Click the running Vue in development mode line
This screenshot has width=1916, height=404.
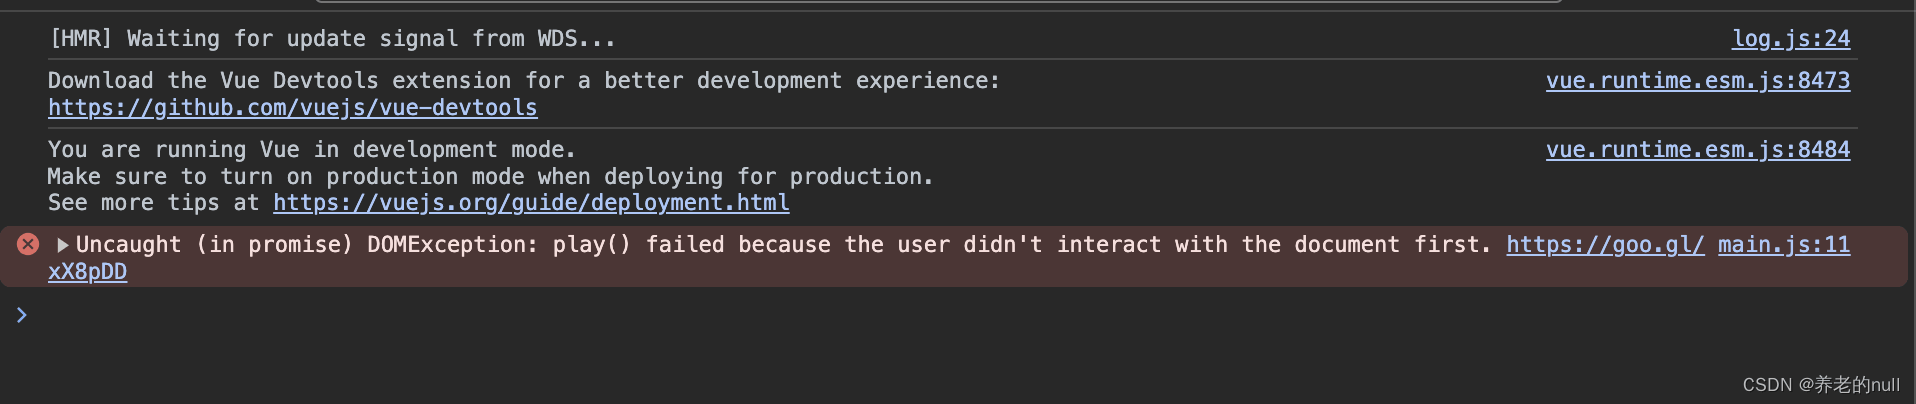tap(312, 150)
